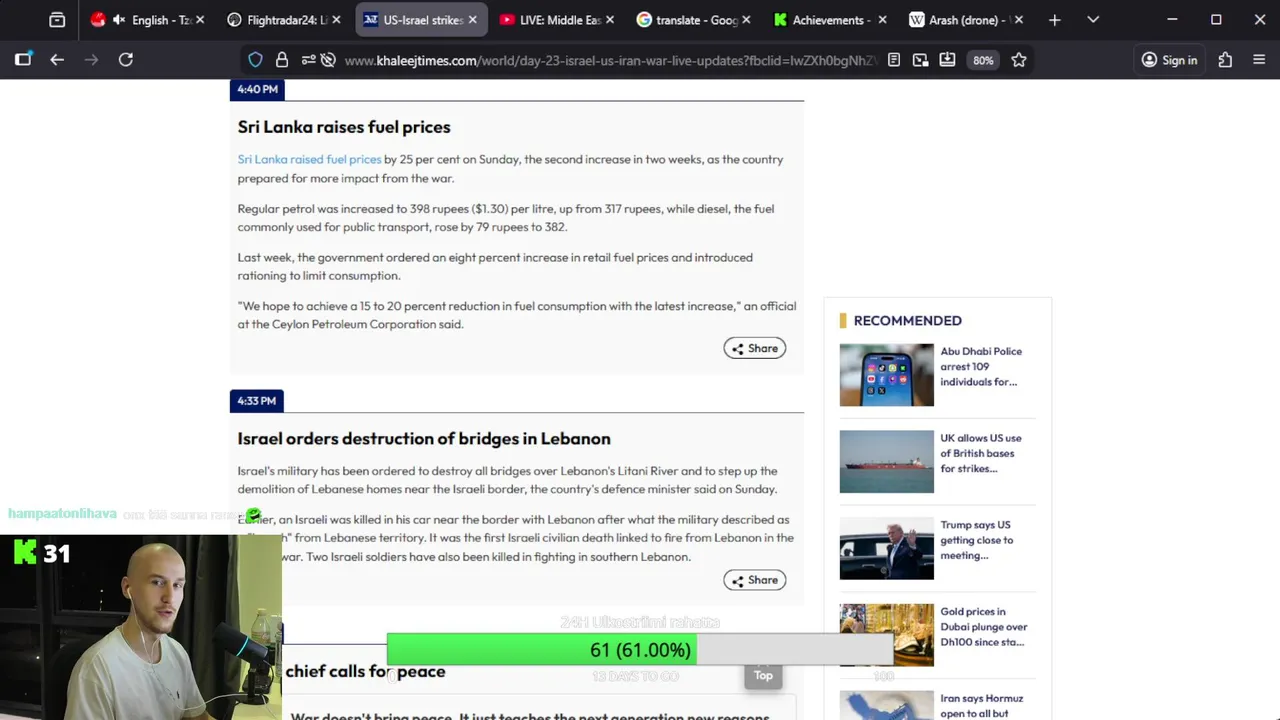The height and width of the screenshot is (720, 1280).
Task: Click the install/save page icon
Action: [948, 60]
